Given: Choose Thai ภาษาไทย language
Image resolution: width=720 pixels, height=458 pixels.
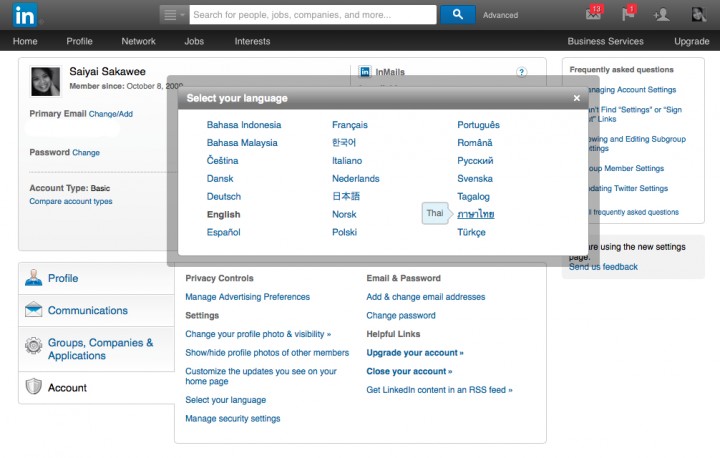Looking at the screenshot, I should 476,214.
